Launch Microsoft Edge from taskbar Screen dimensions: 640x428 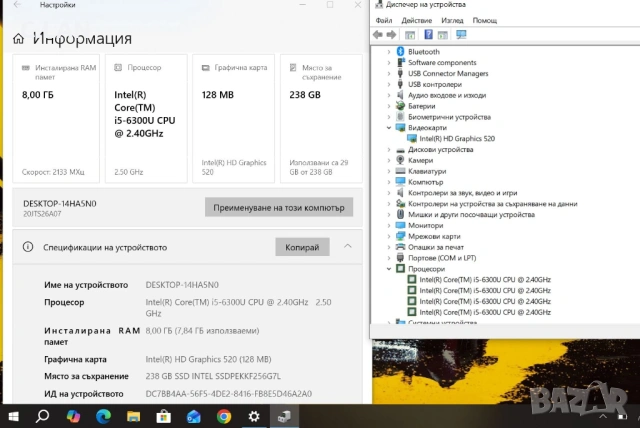[103, 417]
